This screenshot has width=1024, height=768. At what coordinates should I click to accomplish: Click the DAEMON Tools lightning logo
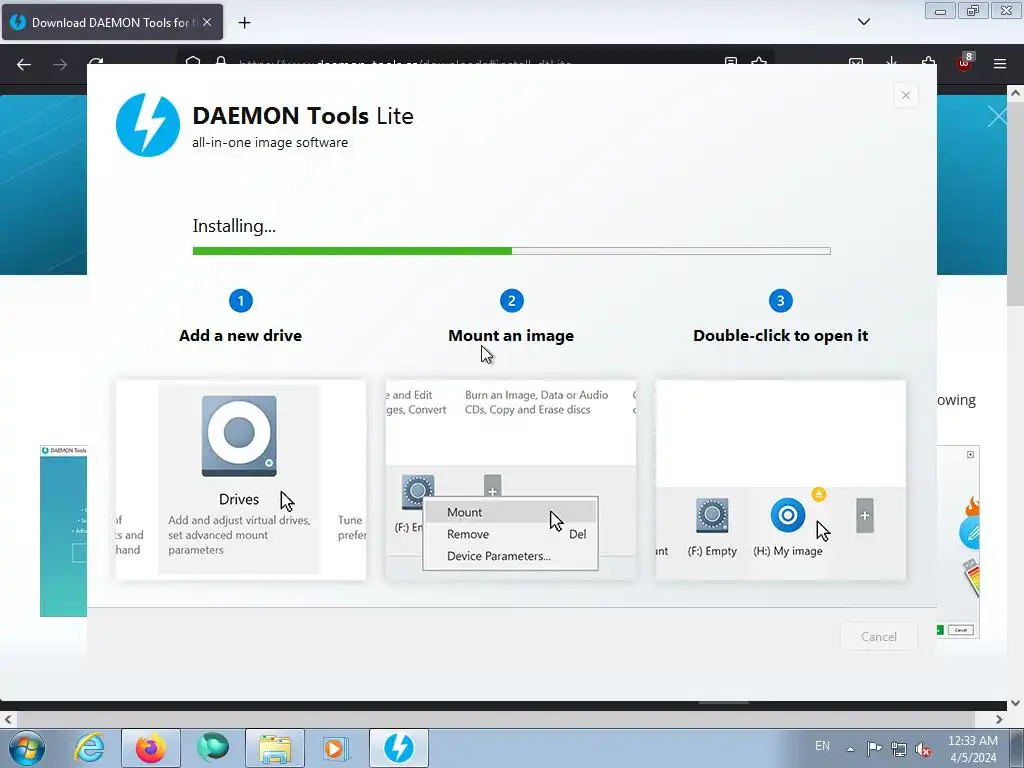(x=148, y=125)
